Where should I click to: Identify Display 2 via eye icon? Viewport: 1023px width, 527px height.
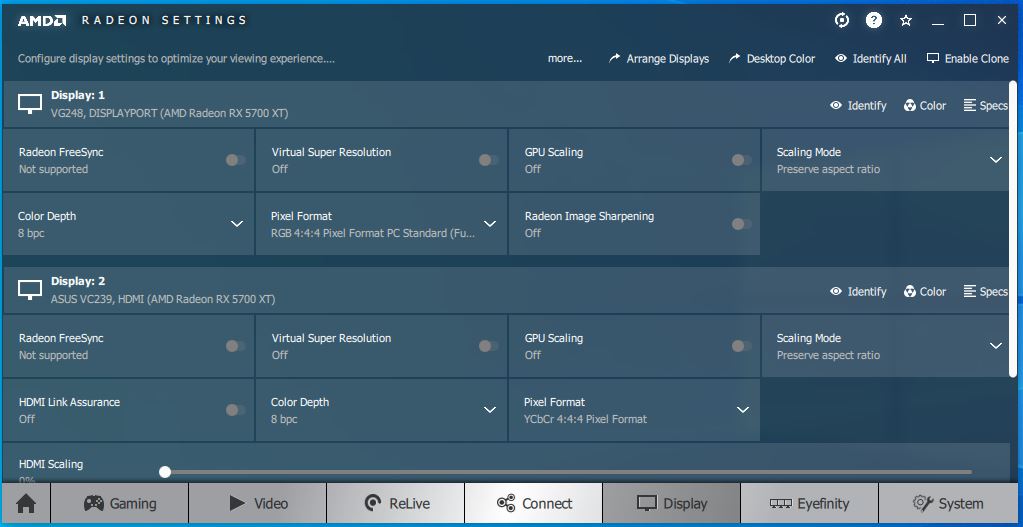[x=858, y=292]
